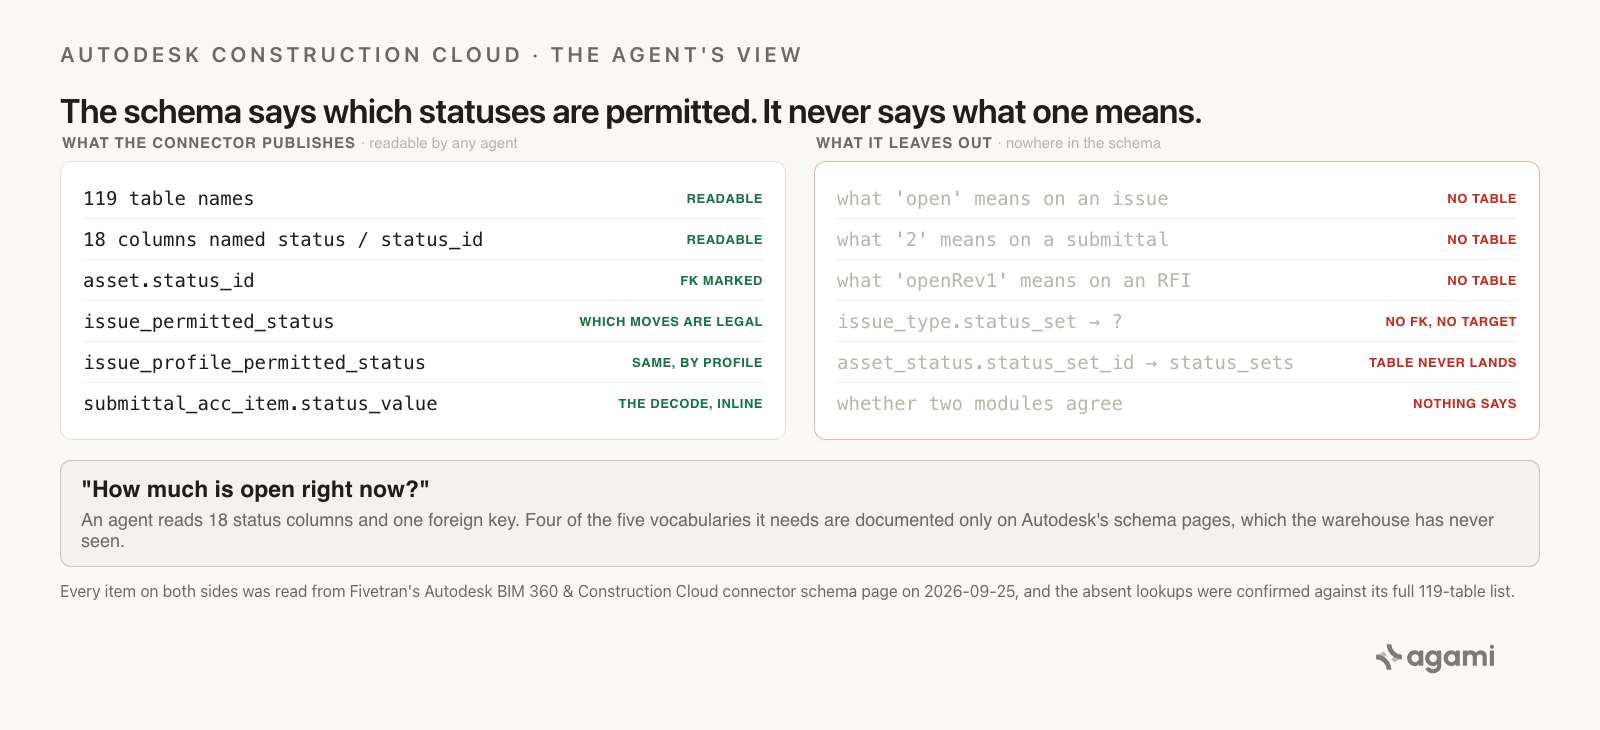Click the main headline about permitted statuses

[631, 112]
